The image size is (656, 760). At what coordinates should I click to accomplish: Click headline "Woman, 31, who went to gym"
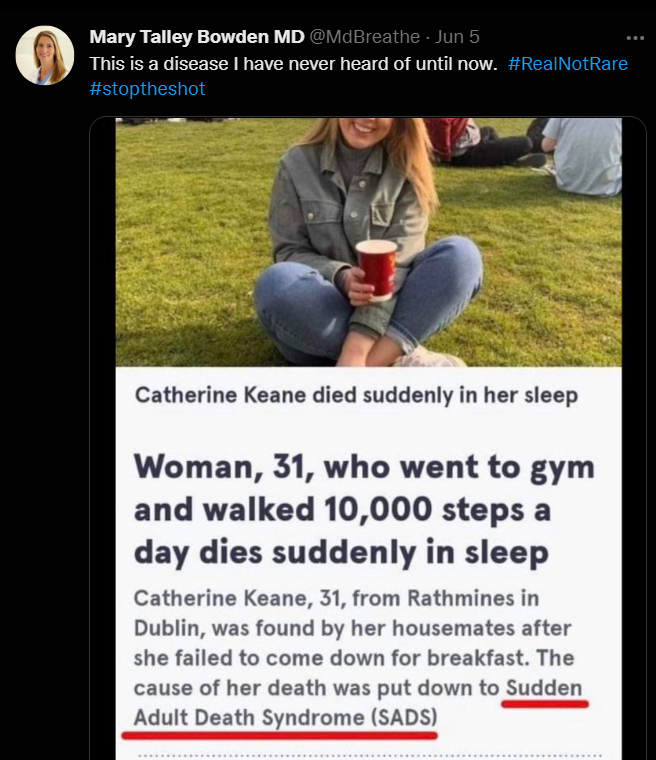[x=364, y=466]
